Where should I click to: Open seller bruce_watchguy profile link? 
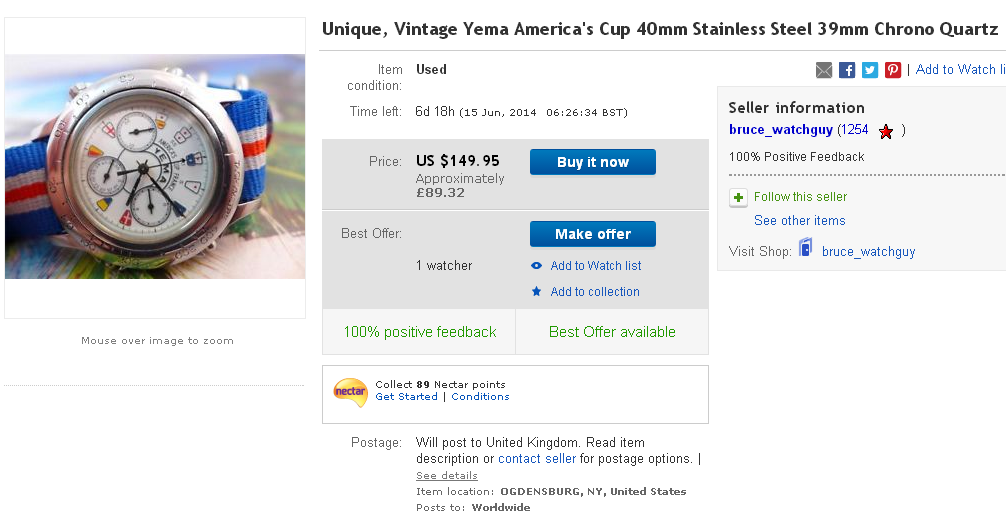coord(781,130)
